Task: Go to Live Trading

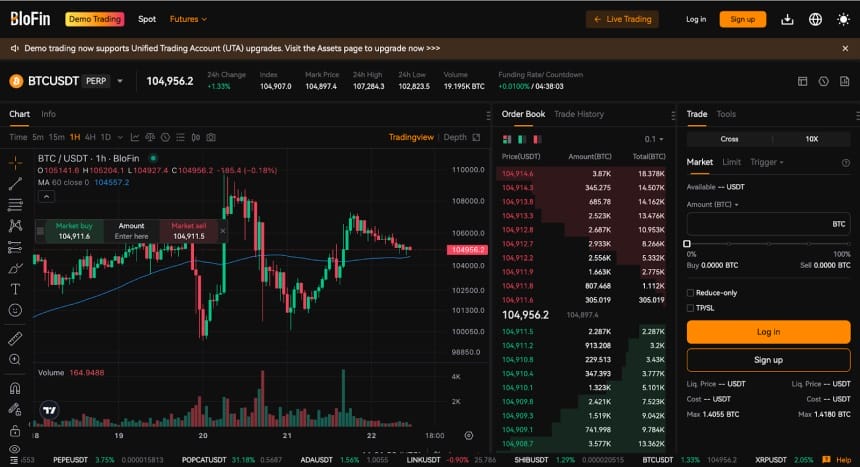Action: pyautogui.click(x=623, y=19)
